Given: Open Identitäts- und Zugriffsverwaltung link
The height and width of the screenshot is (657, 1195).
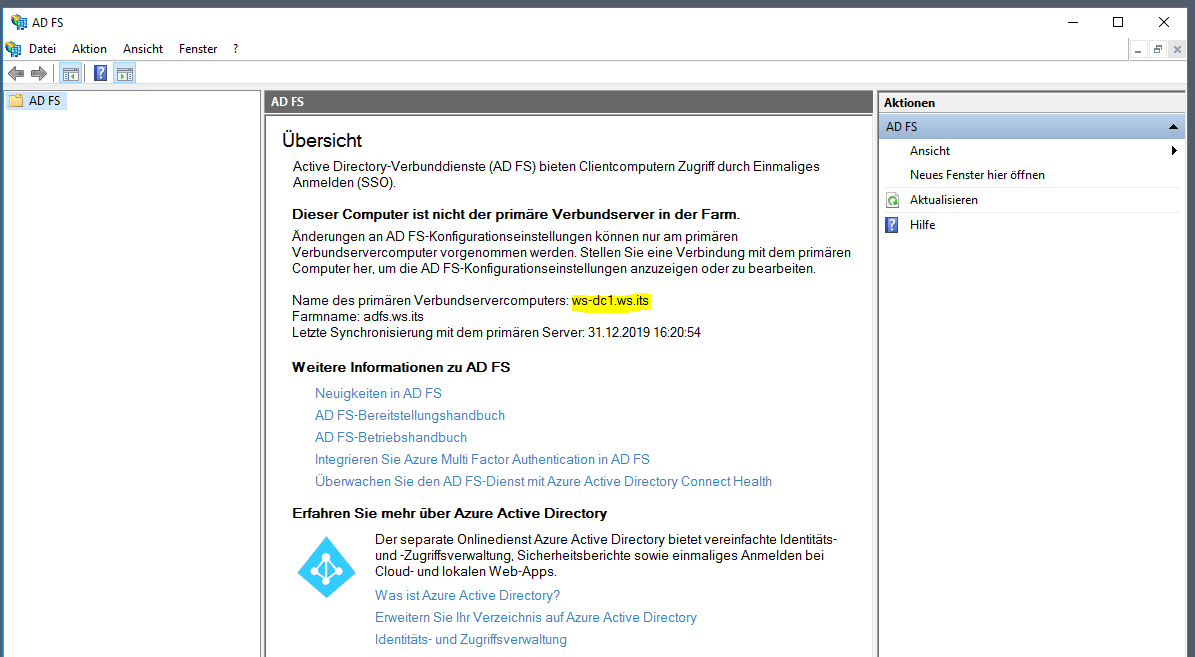Looking at the screenshot, I should coord(471,639).
